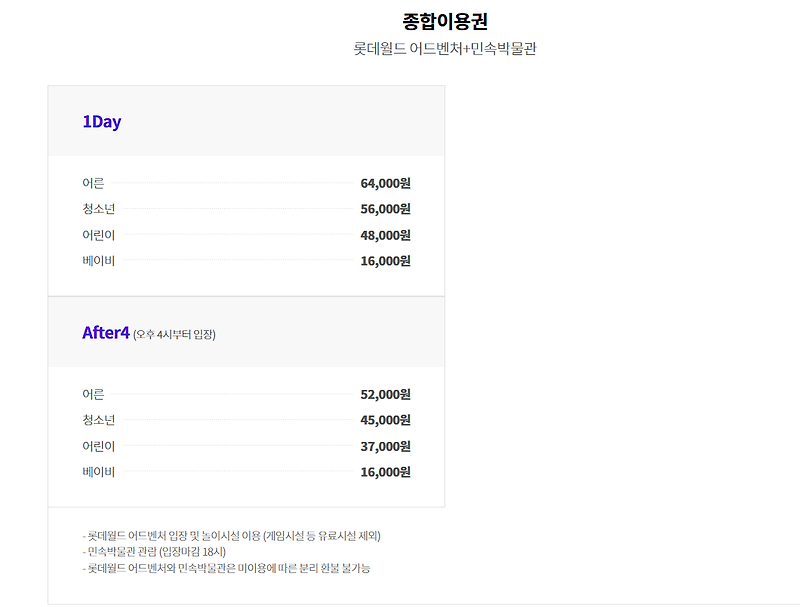Click the 45,000원 After4 teen price
This screenshot has width=800, height=607.
[x=385, y=420]
